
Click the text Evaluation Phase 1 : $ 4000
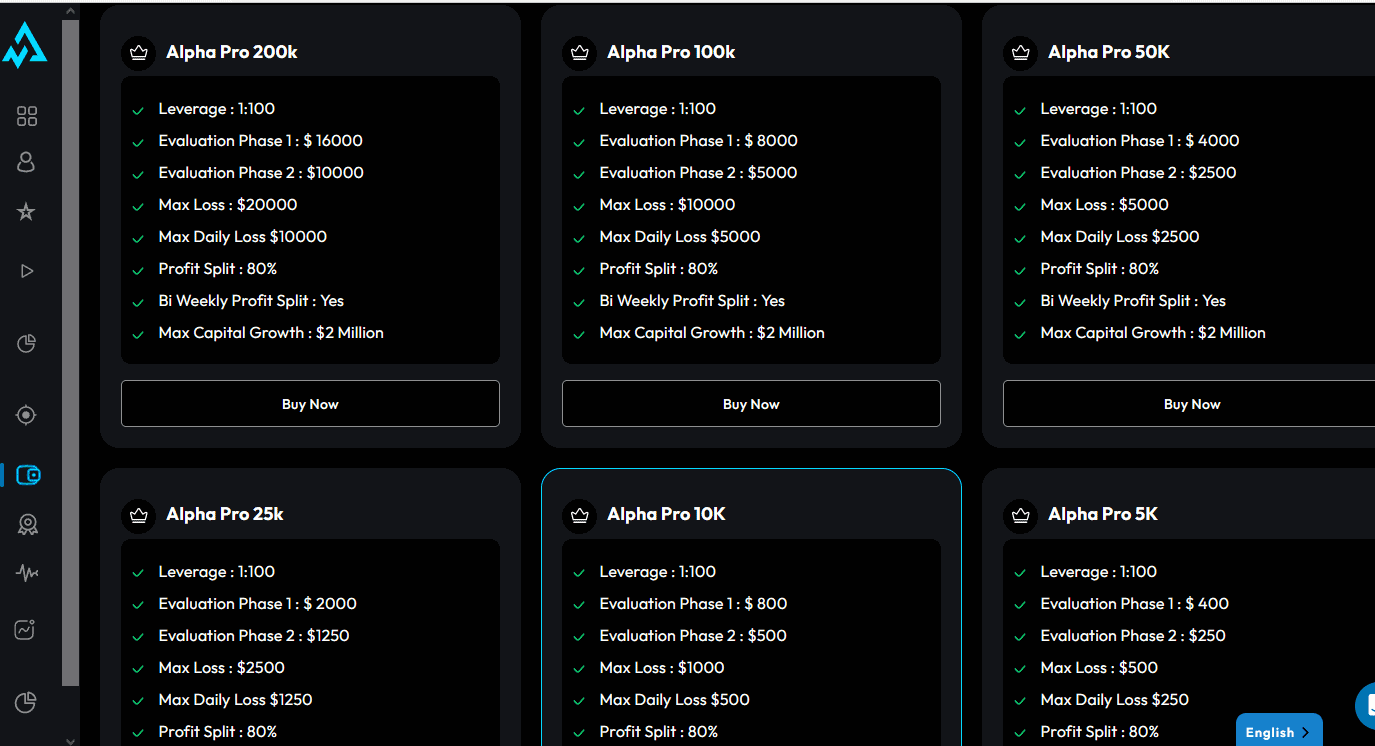1140,141
